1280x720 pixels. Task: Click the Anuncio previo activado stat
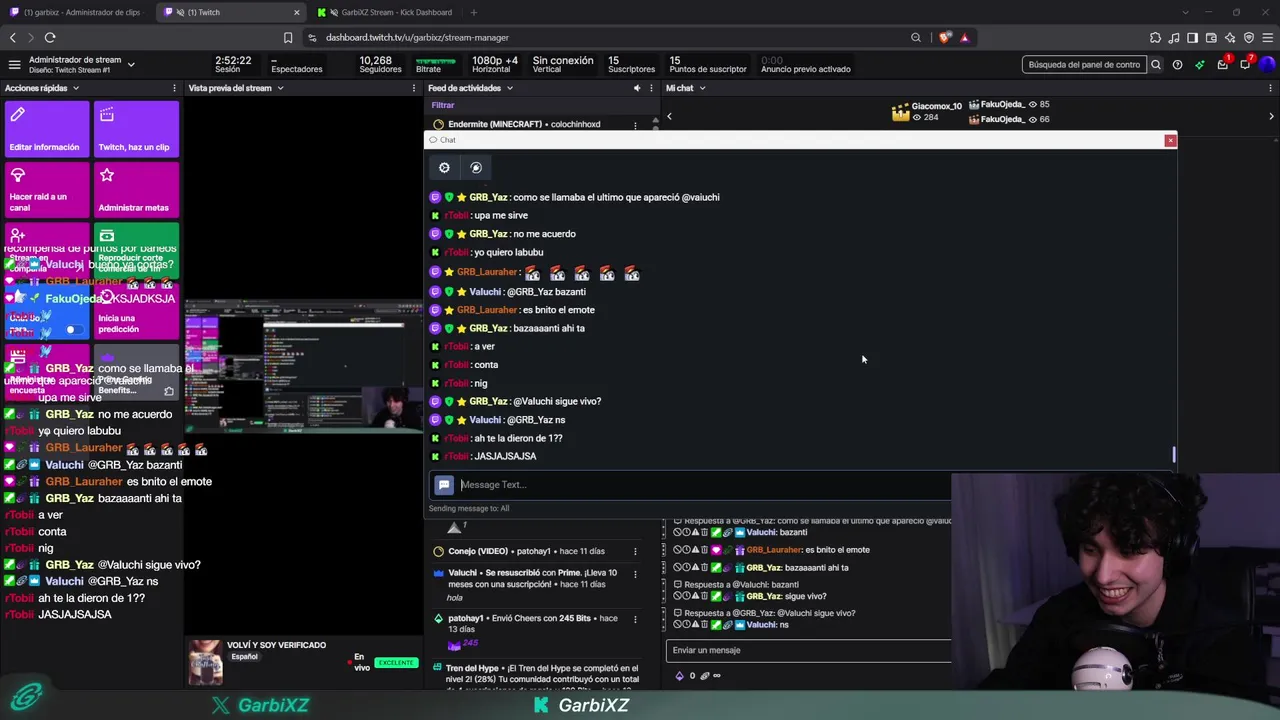point(805,64)
